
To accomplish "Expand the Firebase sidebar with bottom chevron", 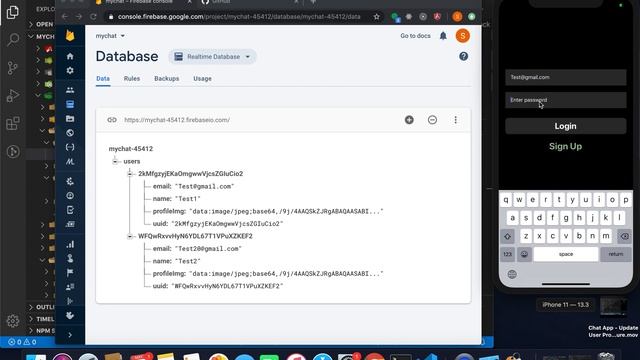I will point(70,335).
